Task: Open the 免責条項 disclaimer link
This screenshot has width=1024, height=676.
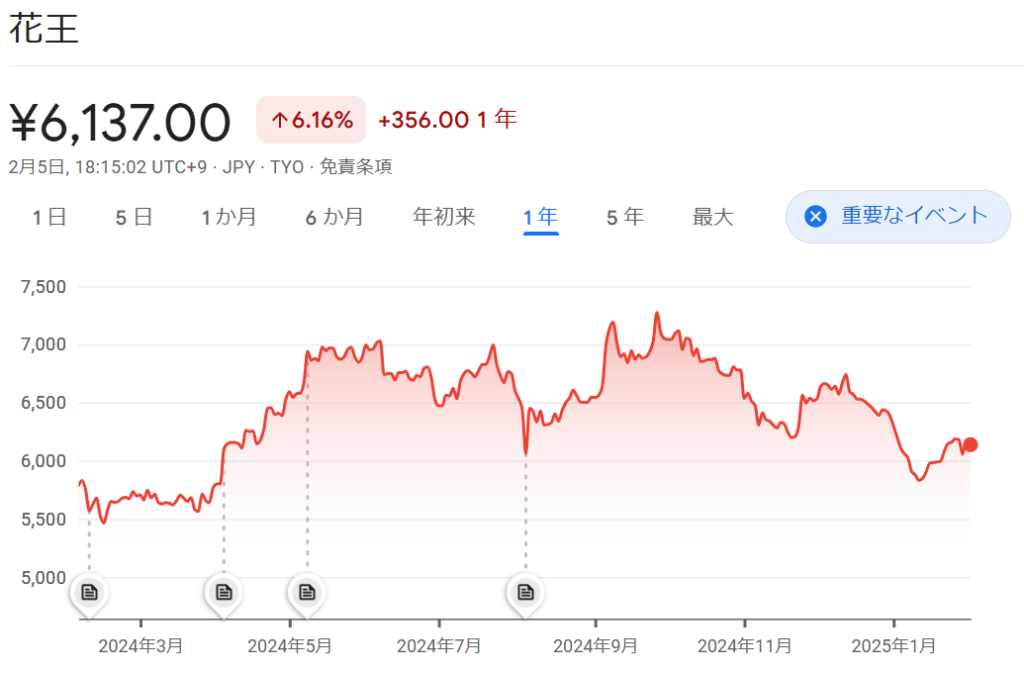Action: tap(355, 167)
